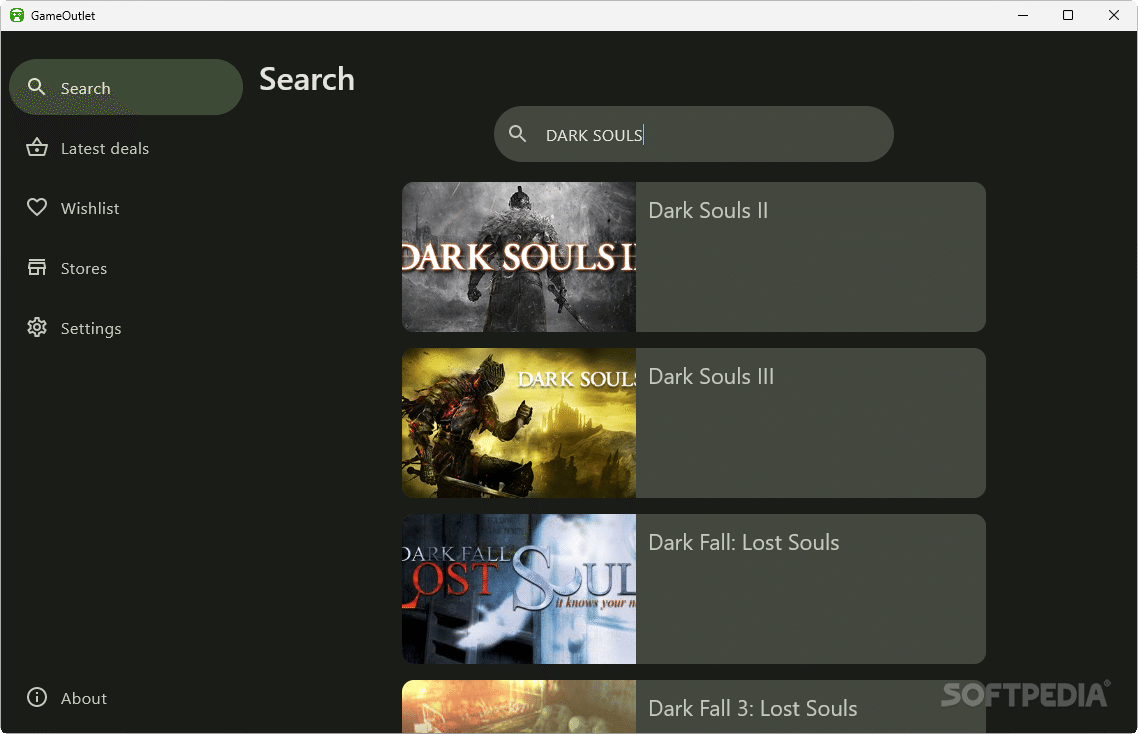Focus the DARK SOULS search field
1138x734 pixels.
[x=694, y=134]
